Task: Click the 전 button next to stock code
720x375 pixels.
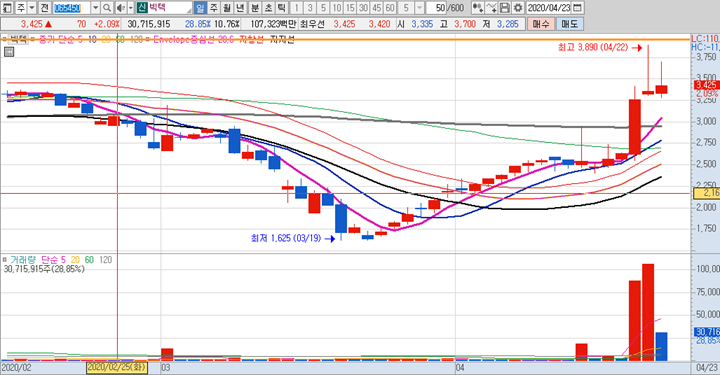Action: (44, 8)
